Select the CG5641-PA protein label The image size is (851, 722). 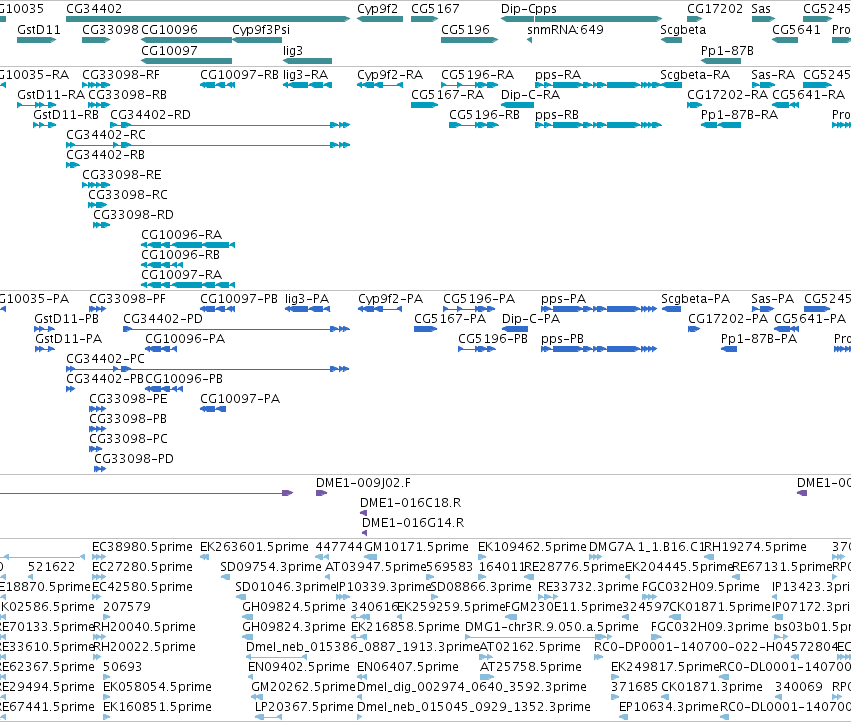pyautogui.click(x=810, y=319)
